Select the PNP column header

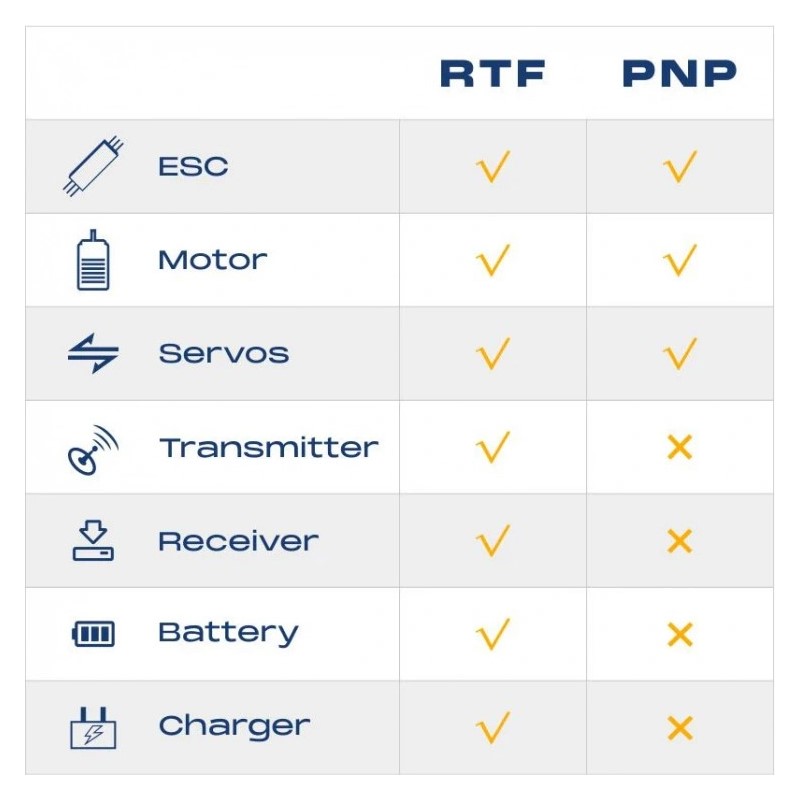coord(680,74)
